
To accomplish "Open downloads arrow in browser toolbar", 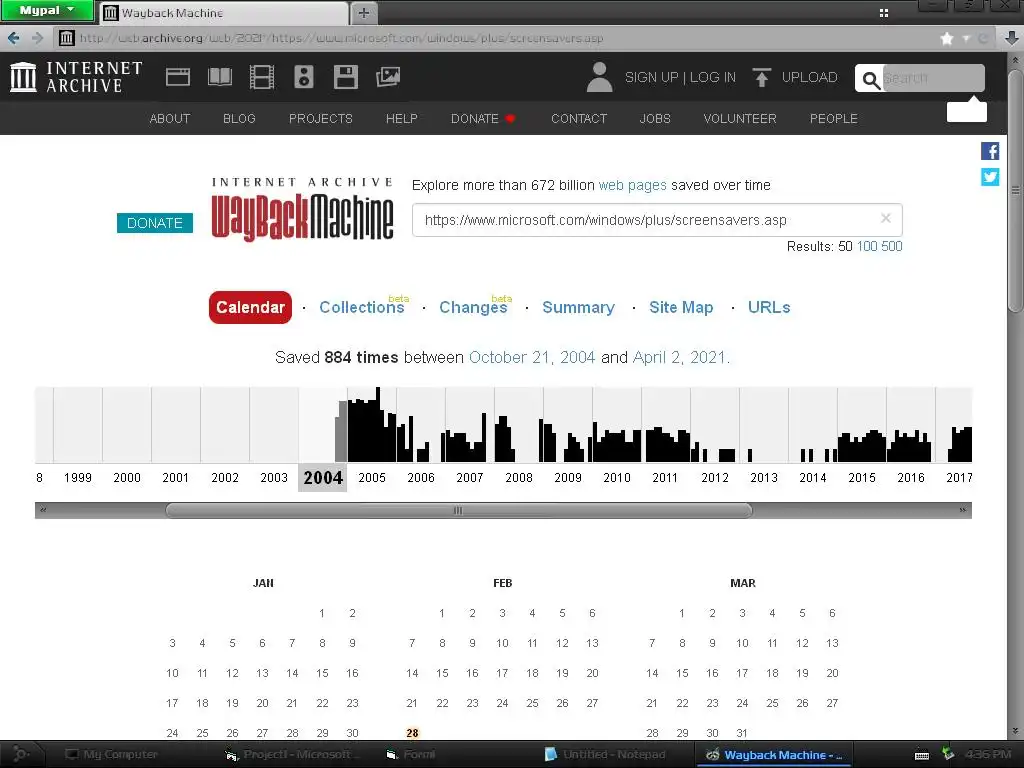I will 1011,38.
